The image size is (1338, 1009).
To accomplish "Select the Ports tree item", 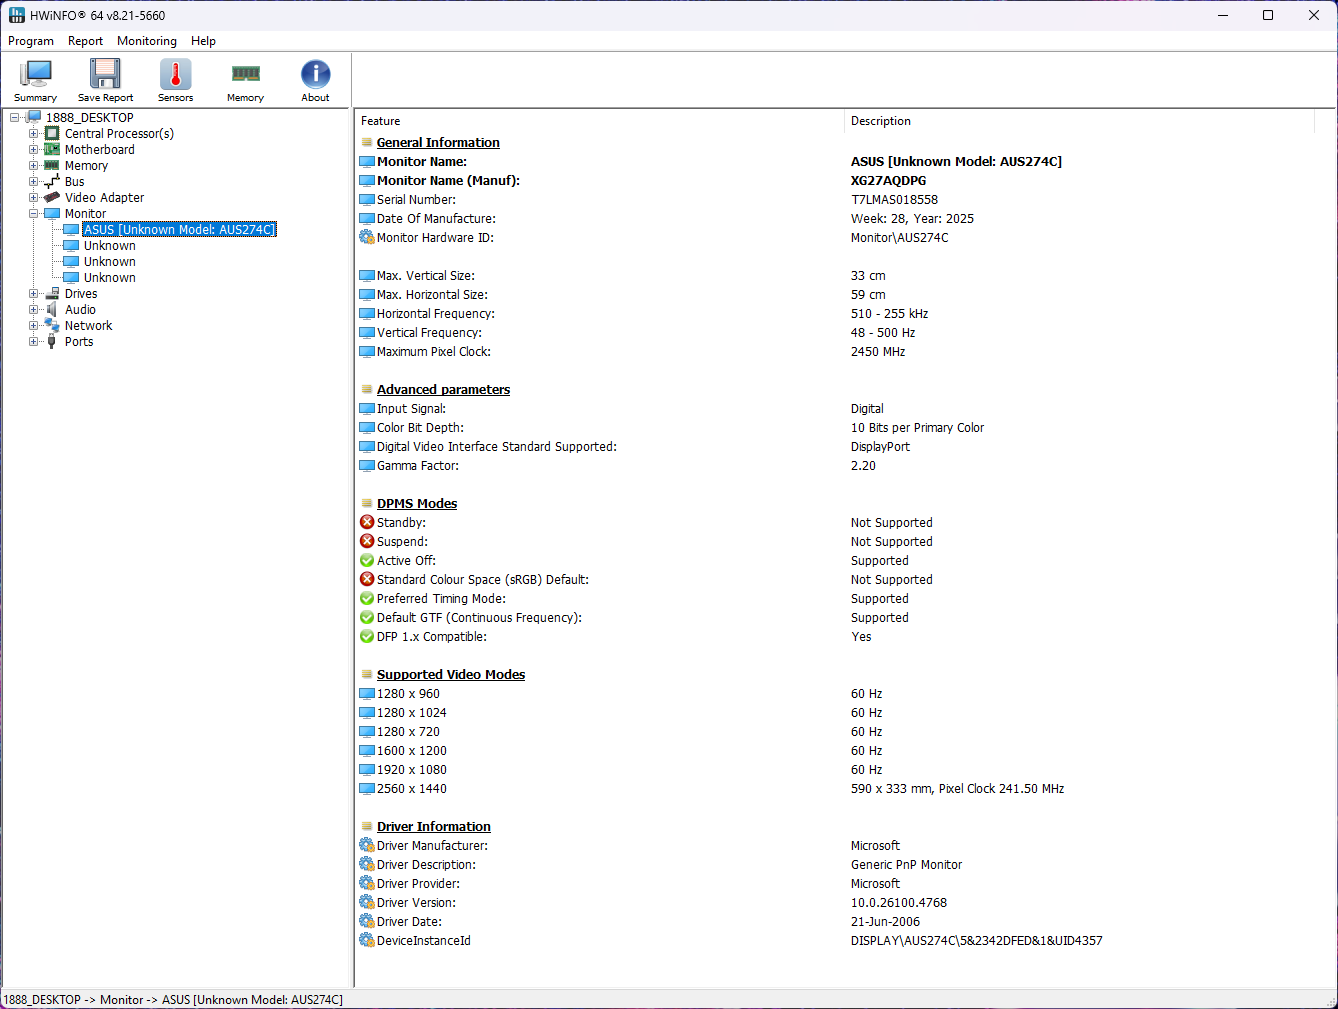I will [79, 341].
